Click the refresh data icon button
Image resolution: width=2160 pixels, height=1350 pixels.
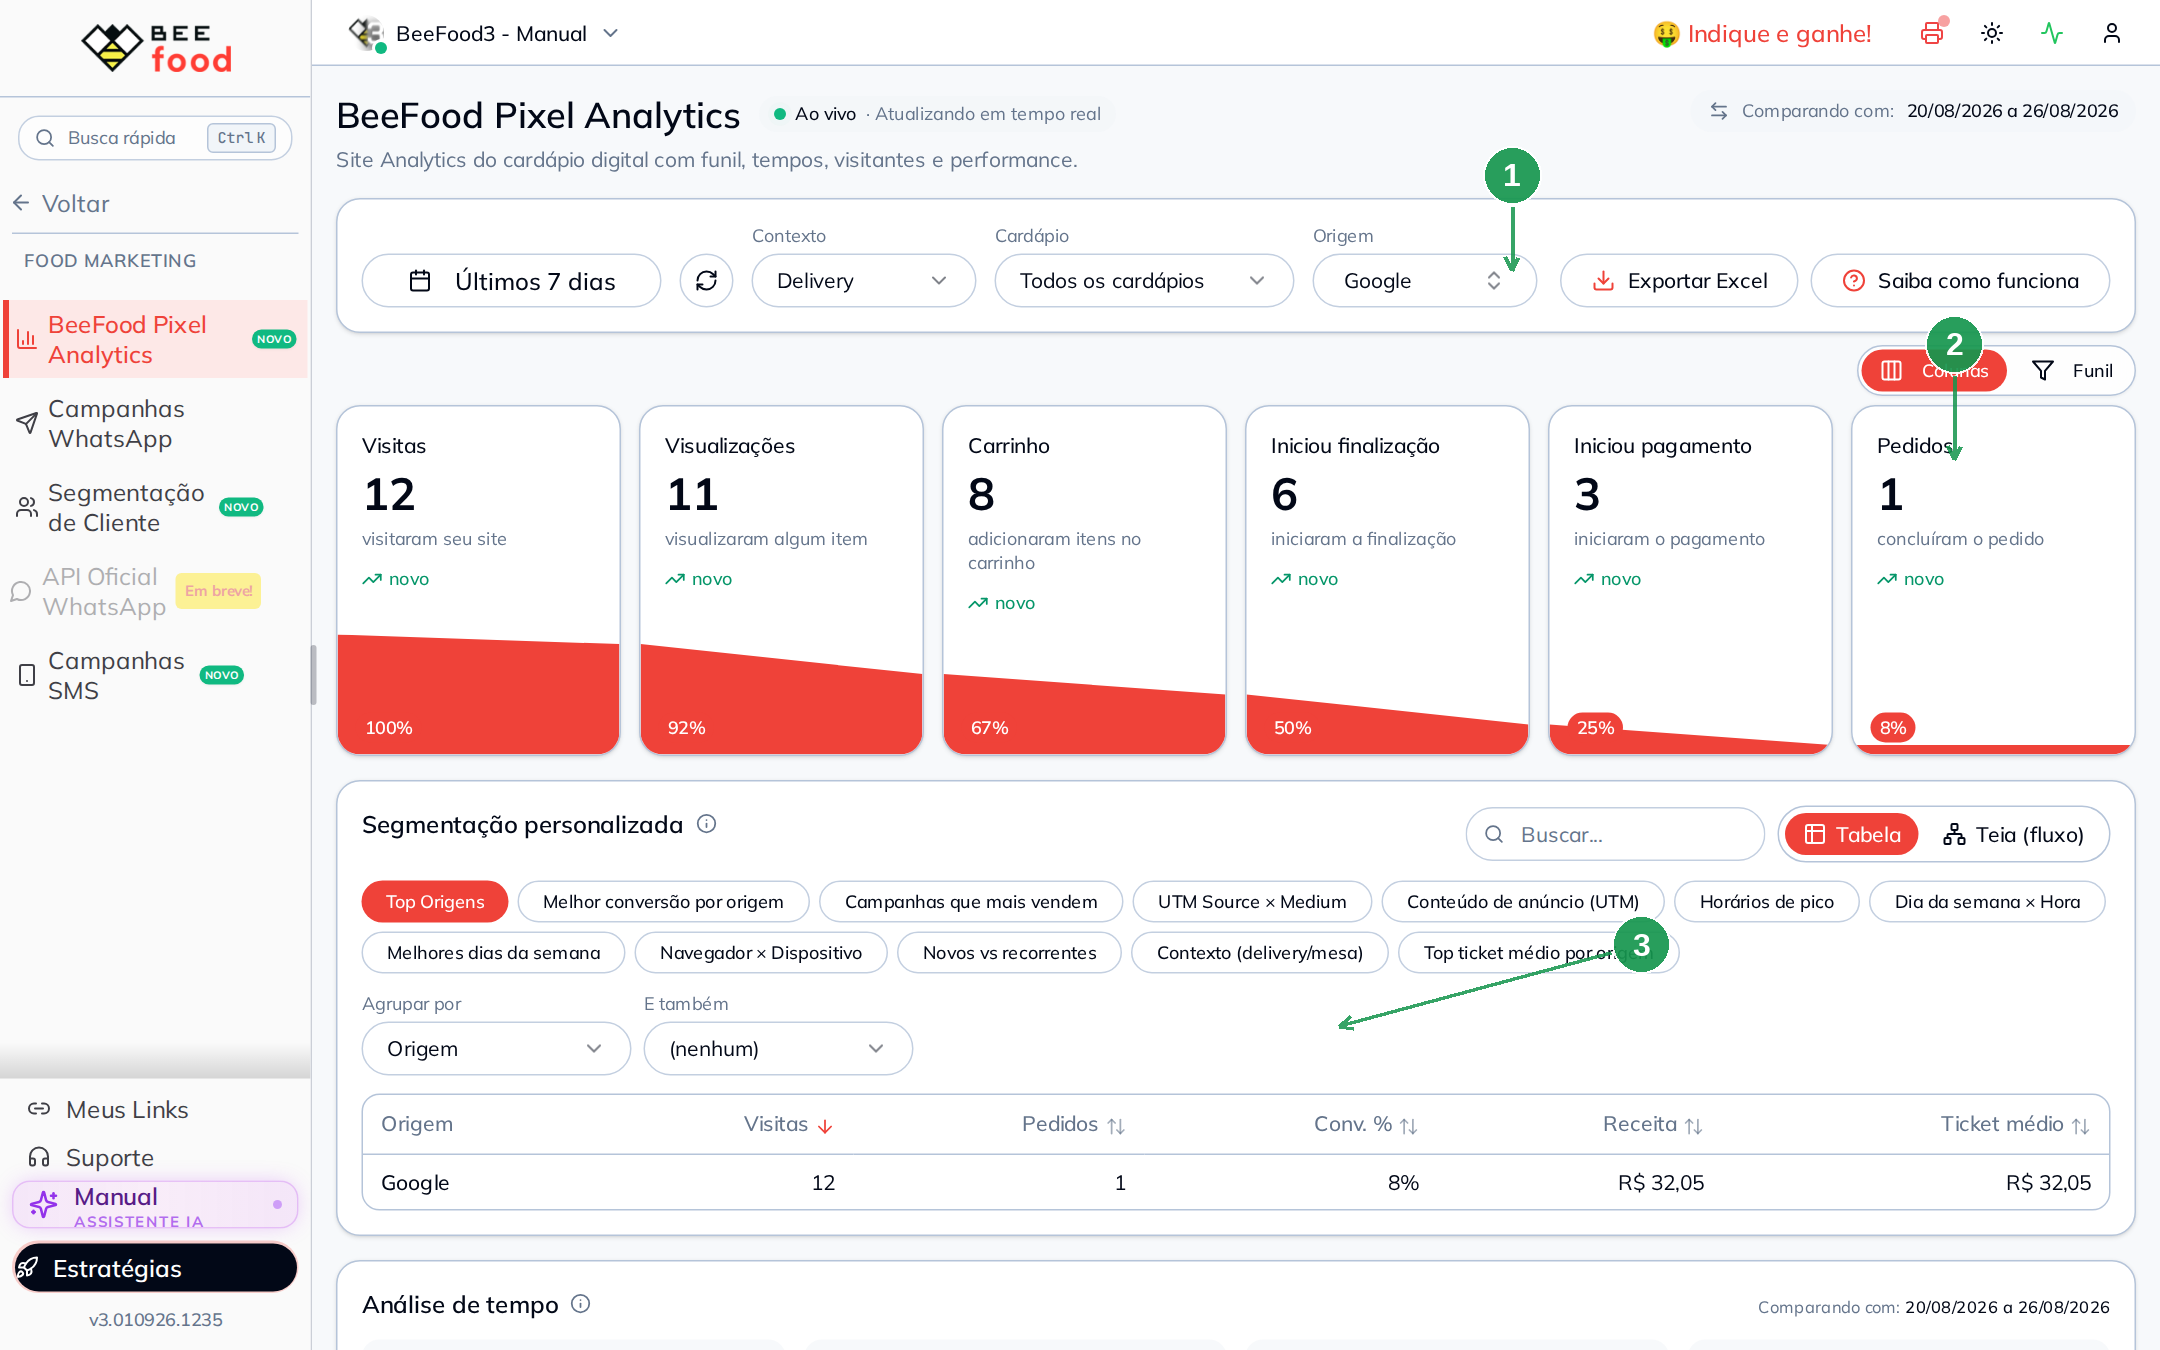click(x=706, y=281)
